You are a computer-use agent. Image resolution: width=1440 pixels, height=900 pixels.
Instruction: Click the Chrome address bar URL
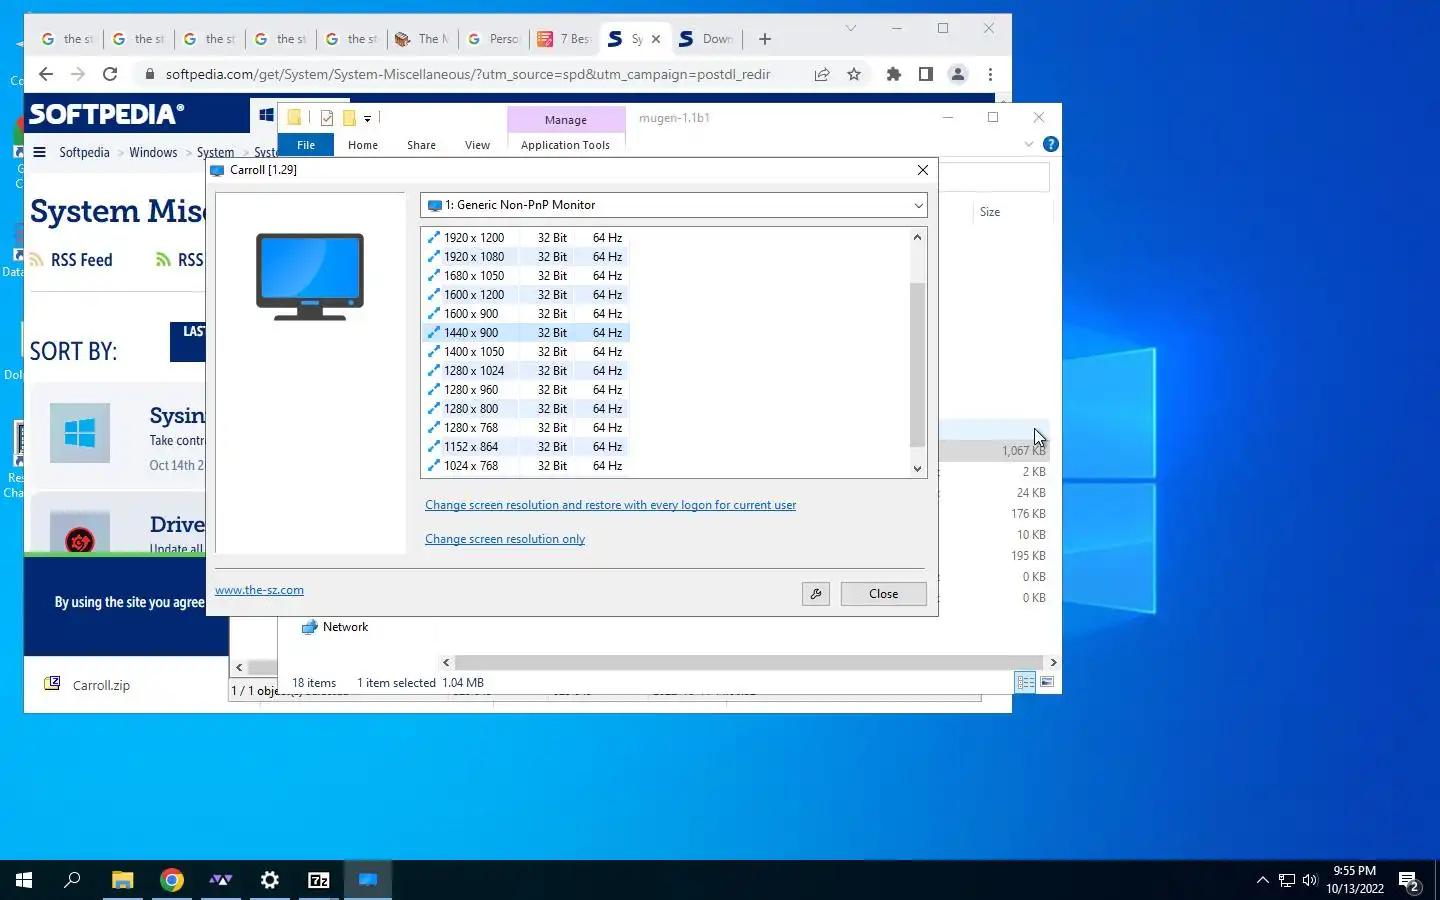(x=468, y=74)
